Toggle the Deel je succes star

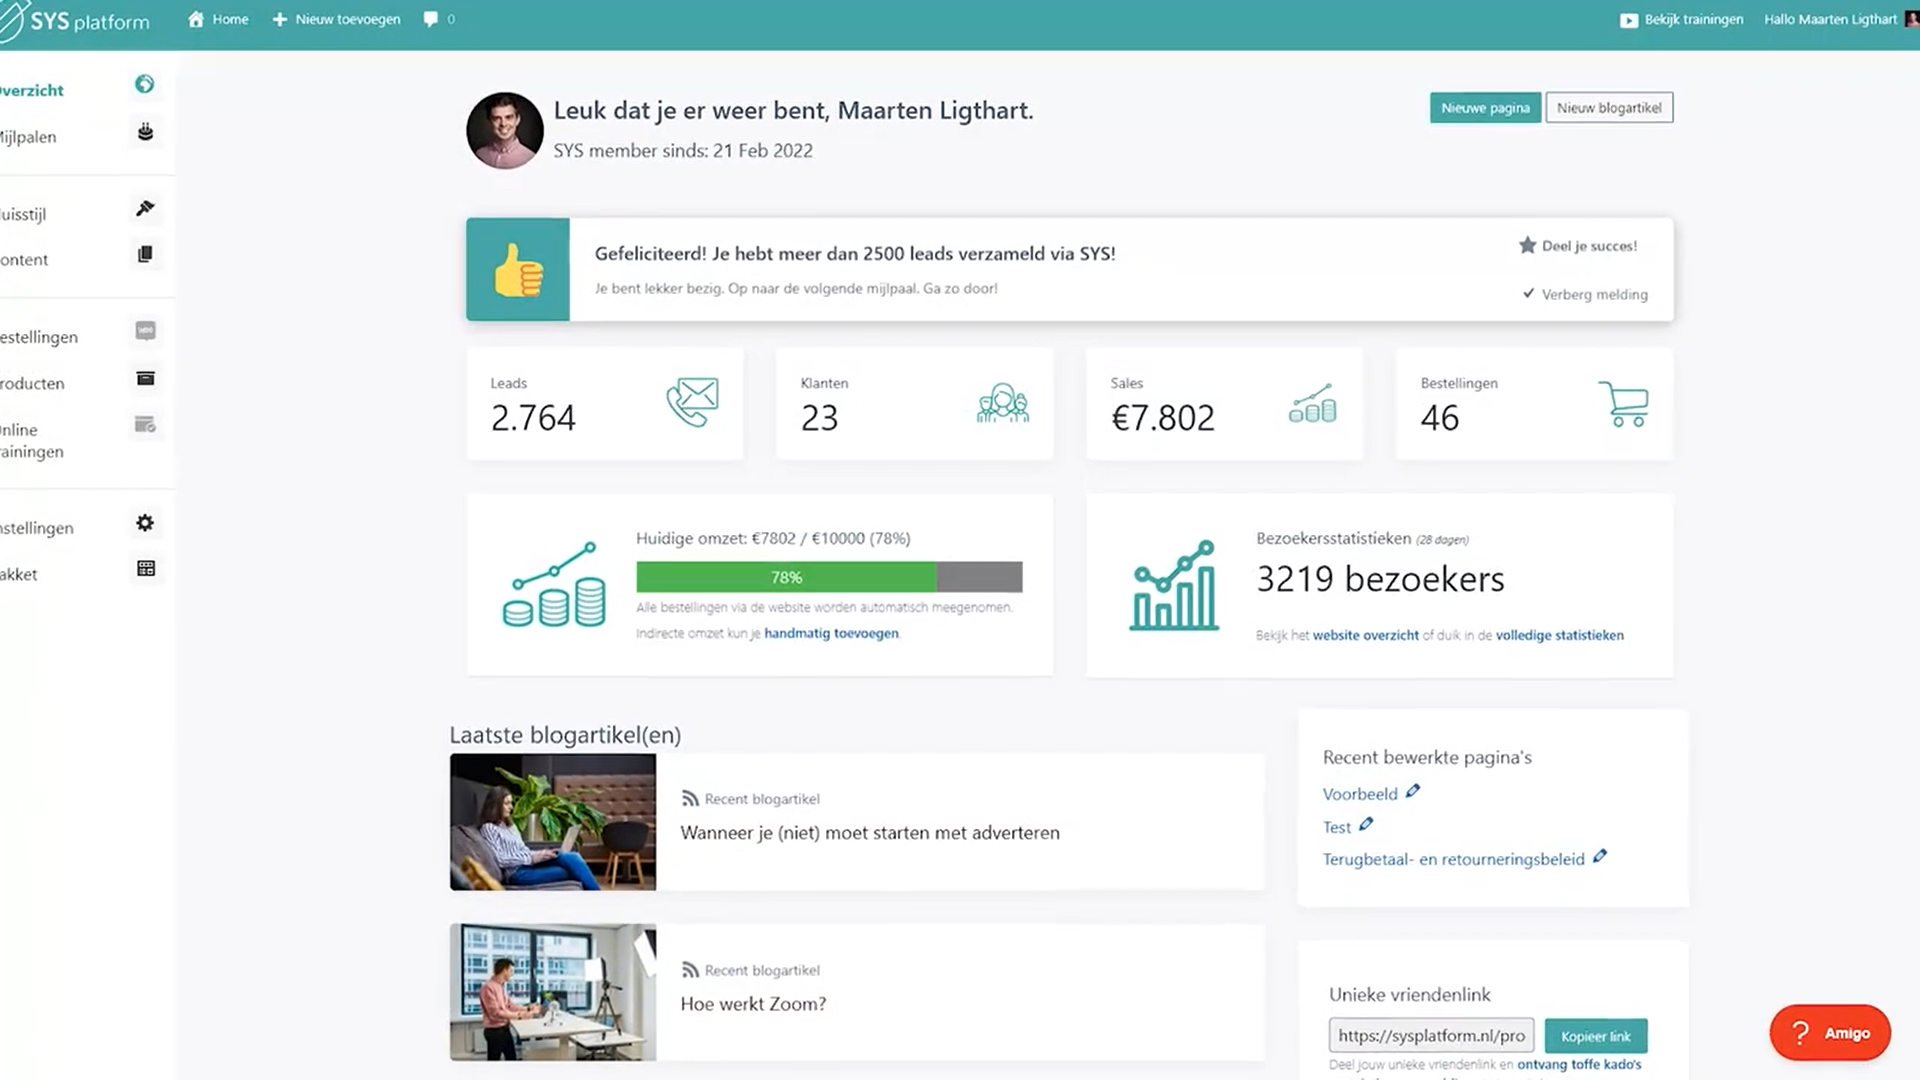pos(1528,244)
